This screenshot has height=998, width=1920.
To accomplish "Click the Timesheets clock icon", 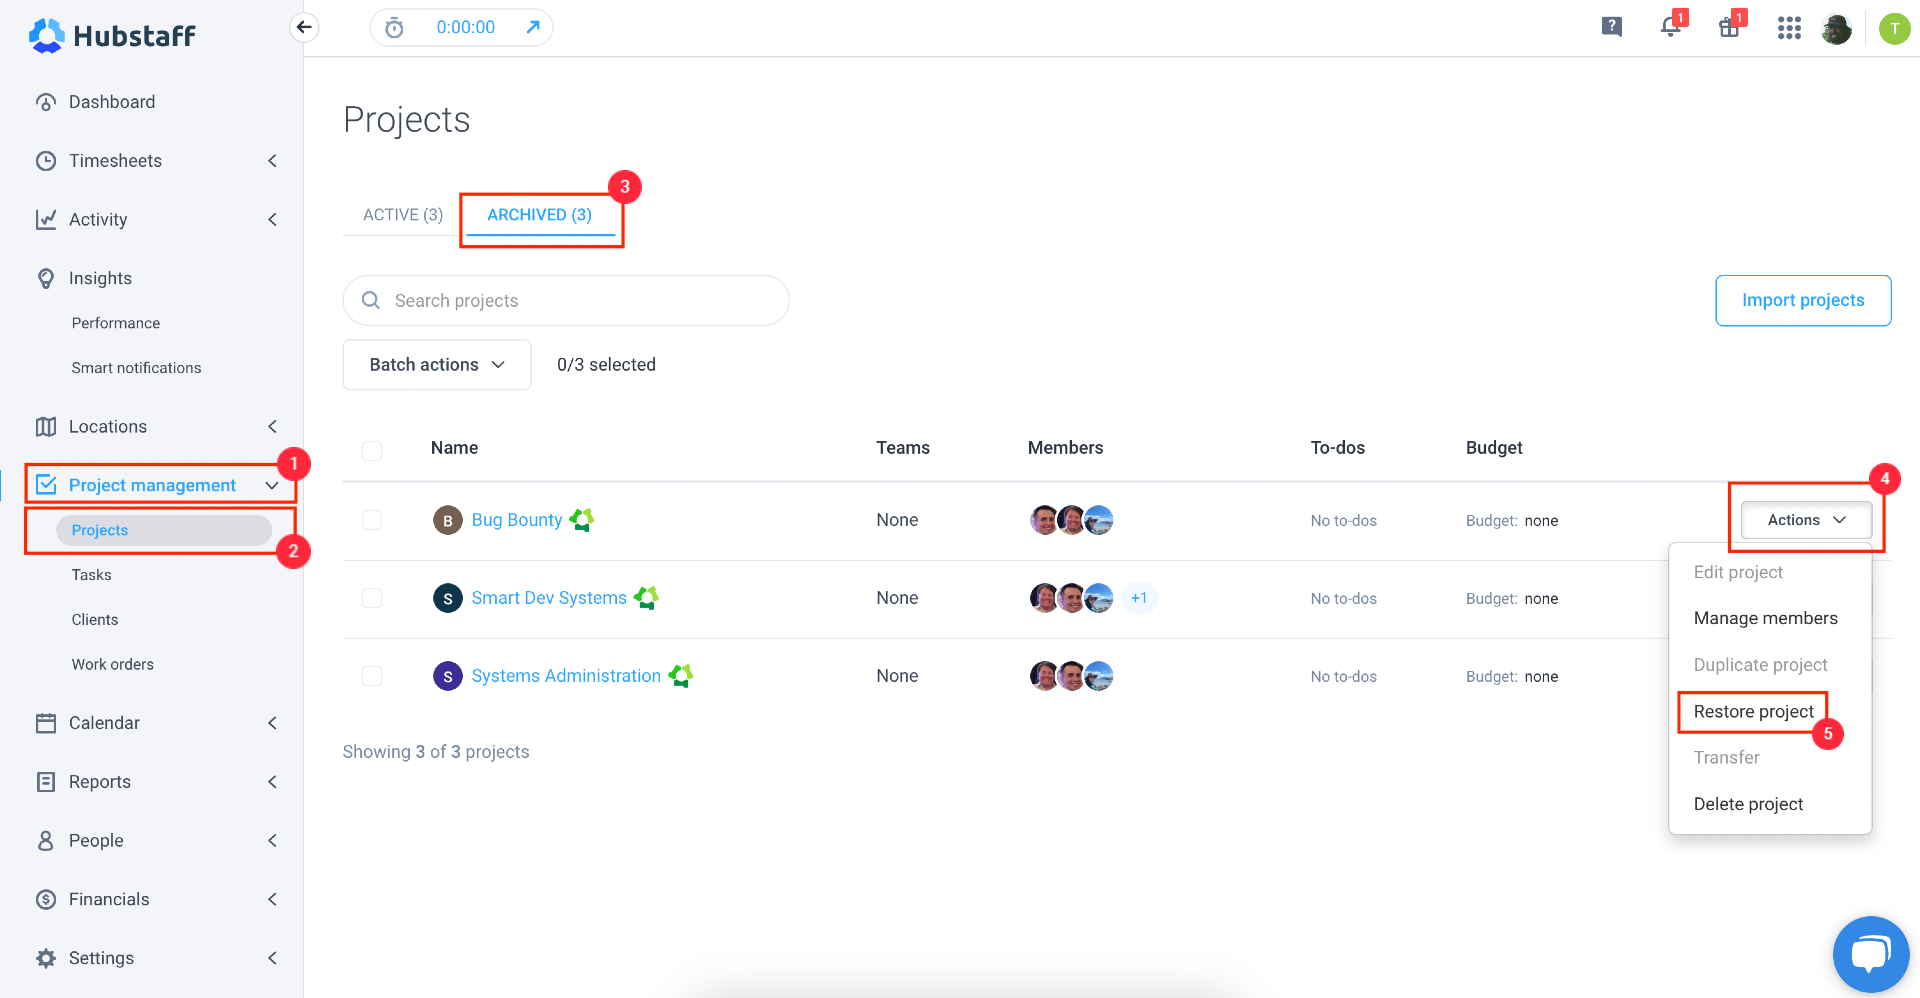I will pyautogui.click(x=46, y=161).
